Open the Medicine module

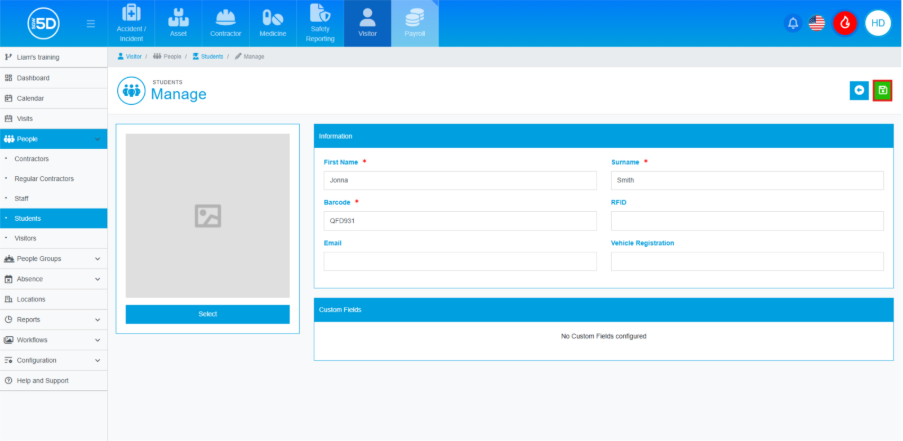272,23
